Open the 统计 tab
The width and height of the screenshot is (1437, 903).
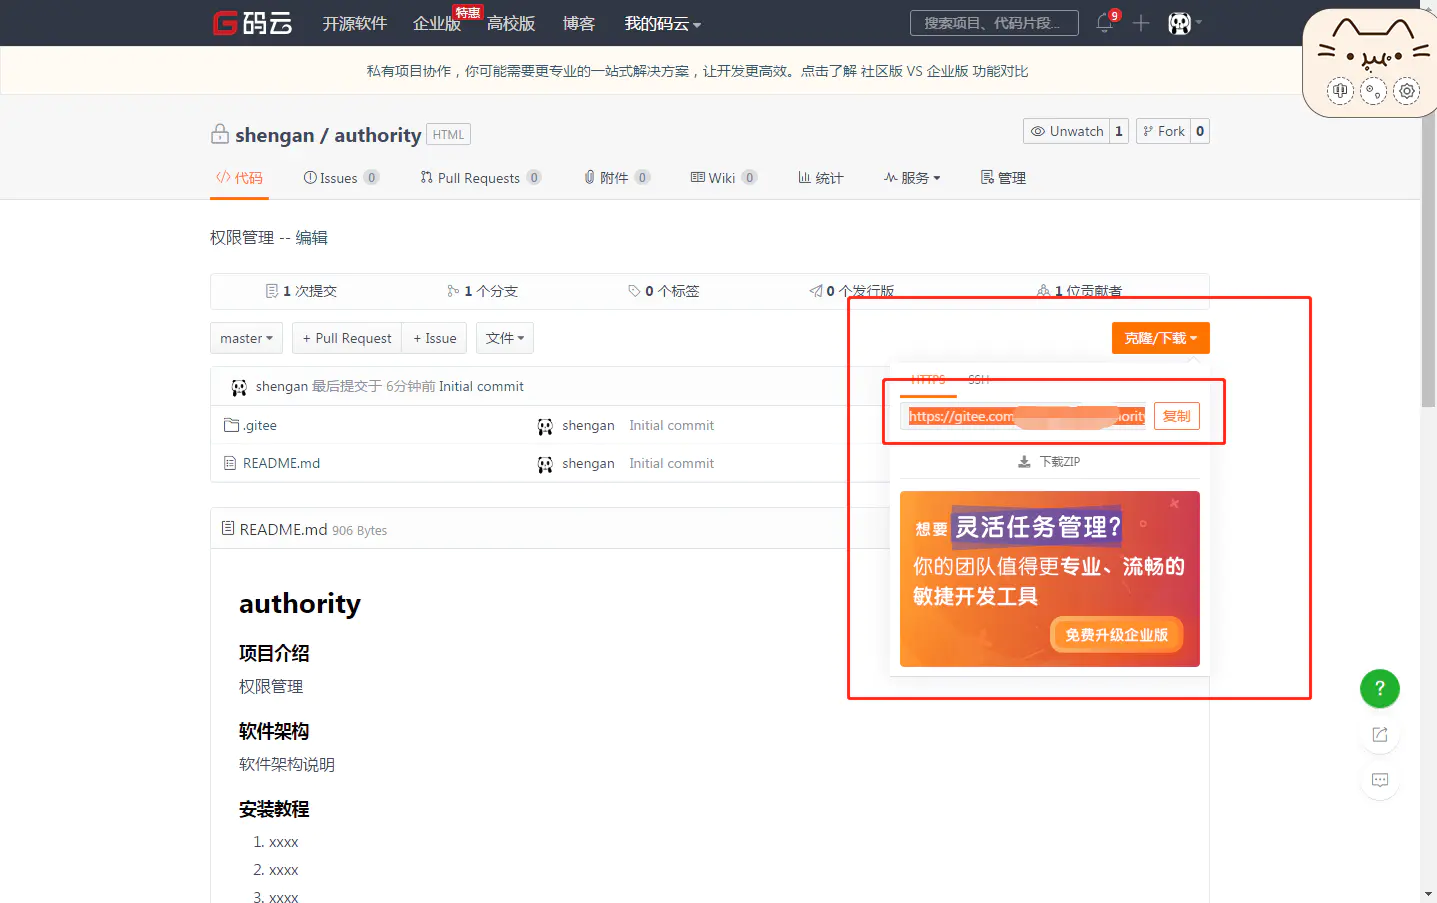click(x=821, y=177)
